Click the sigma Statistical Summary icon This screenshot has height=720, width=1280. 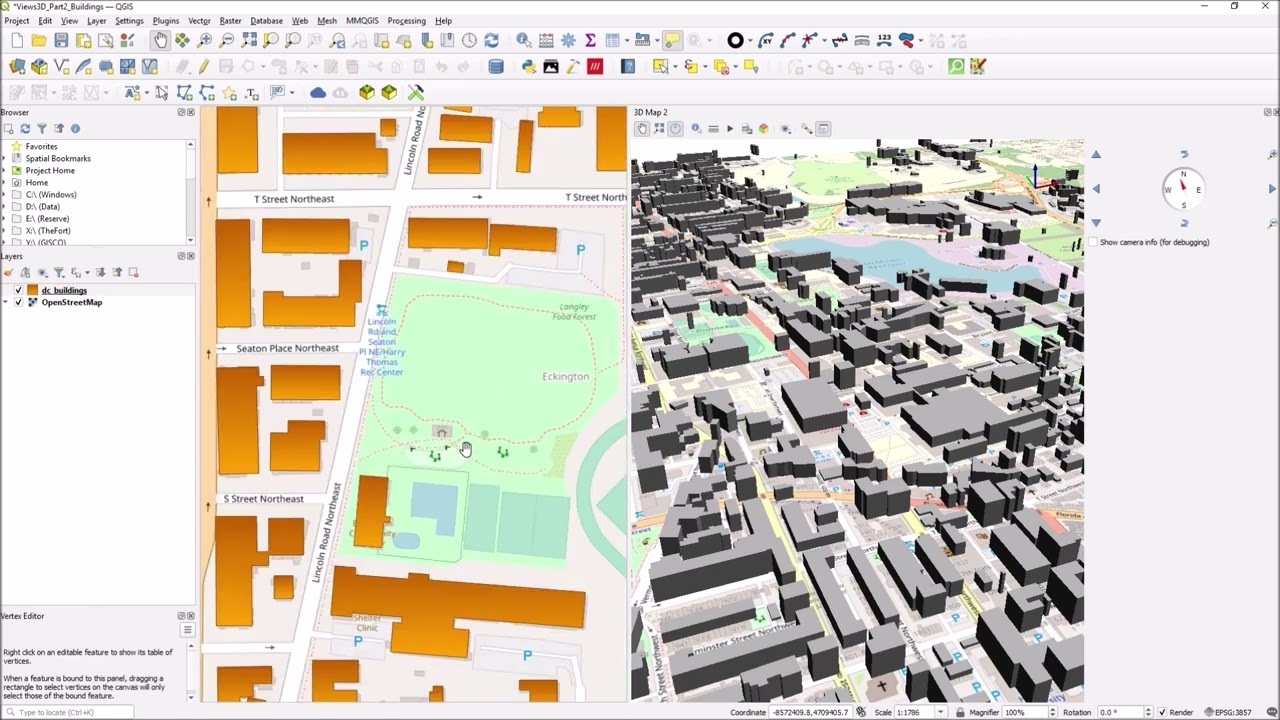click(590, 40)
